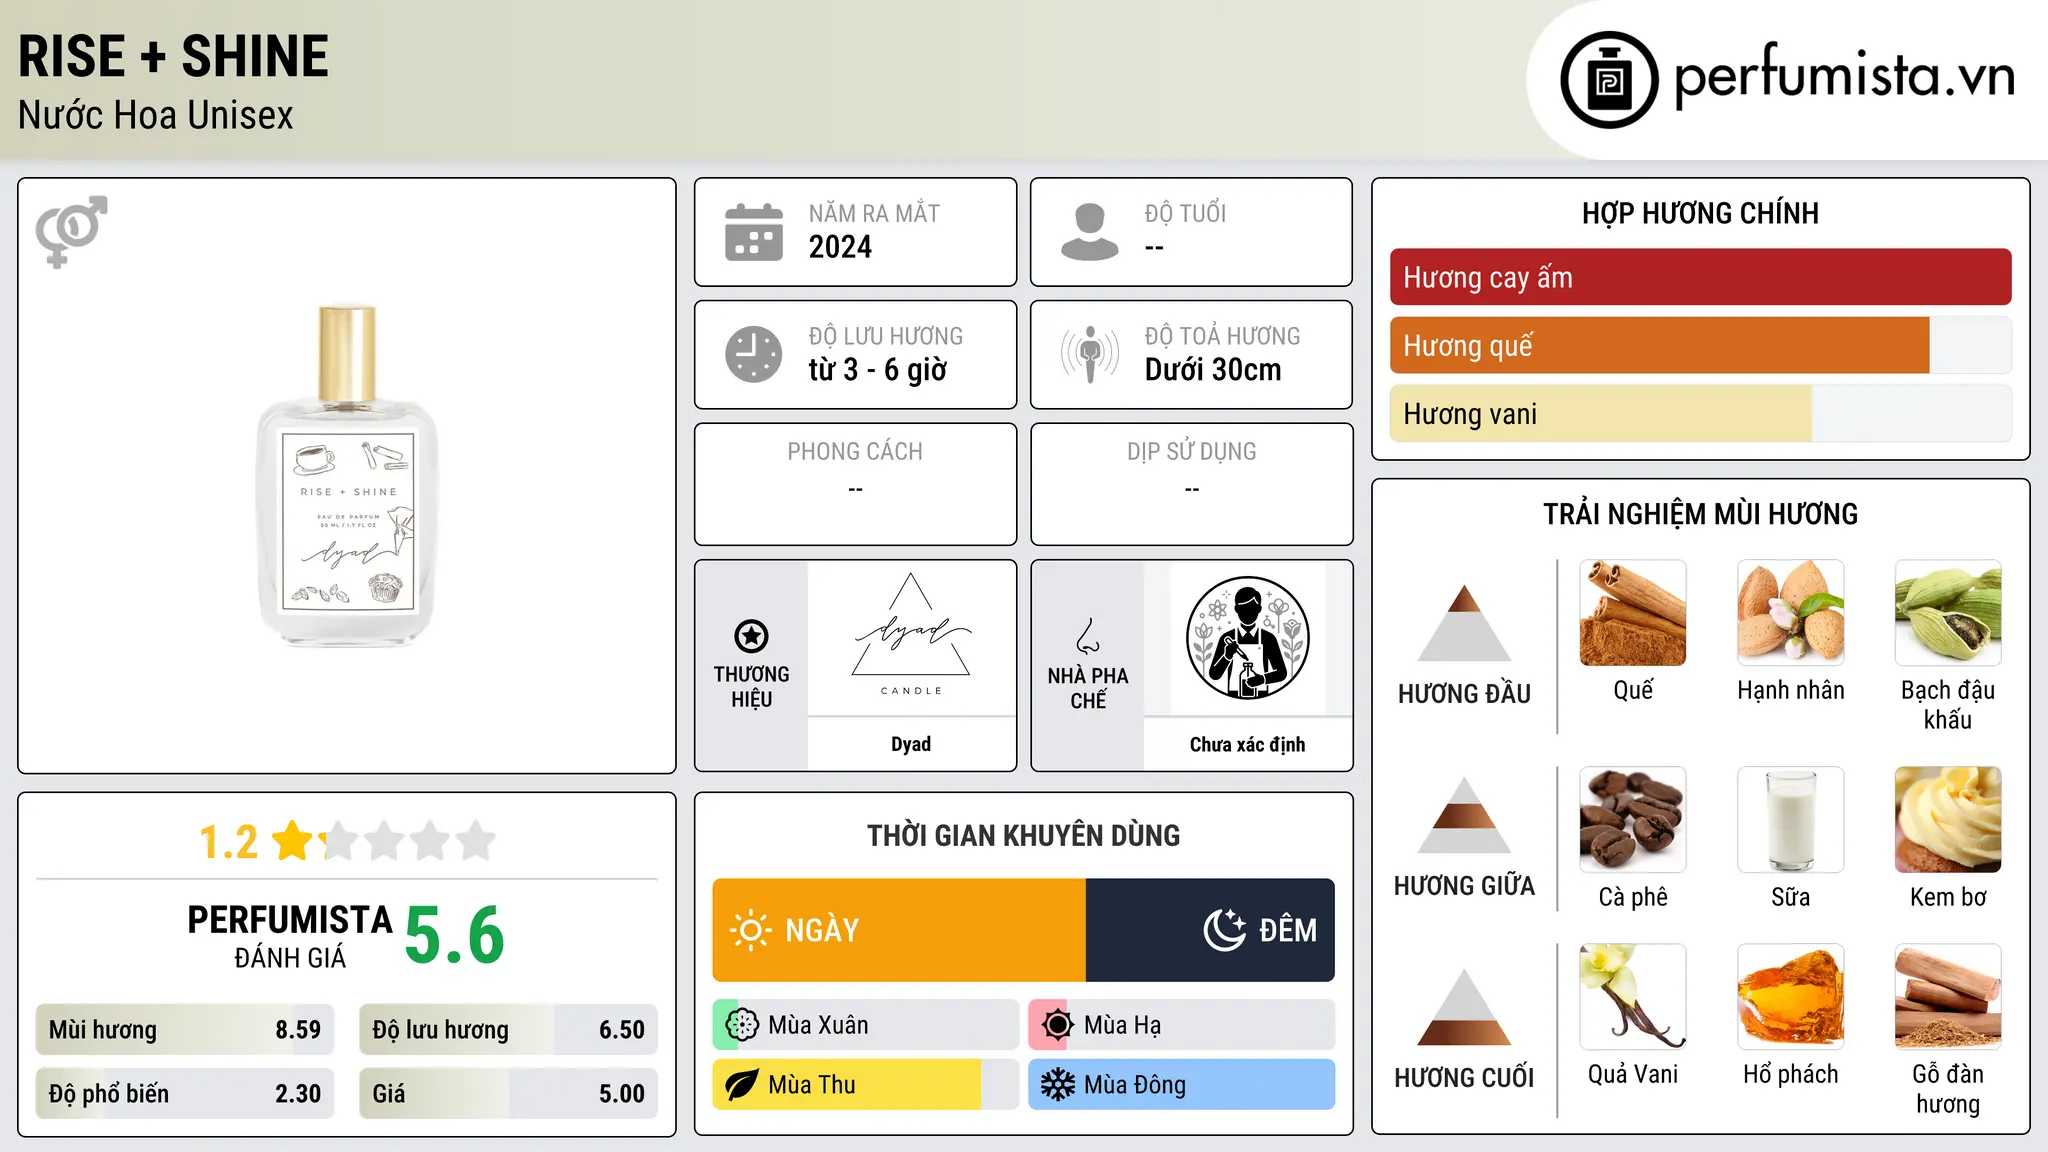The image size is (2048, 1152).
Task: Select the Quả Vani vanilla image
Action: click(1633, 997)
